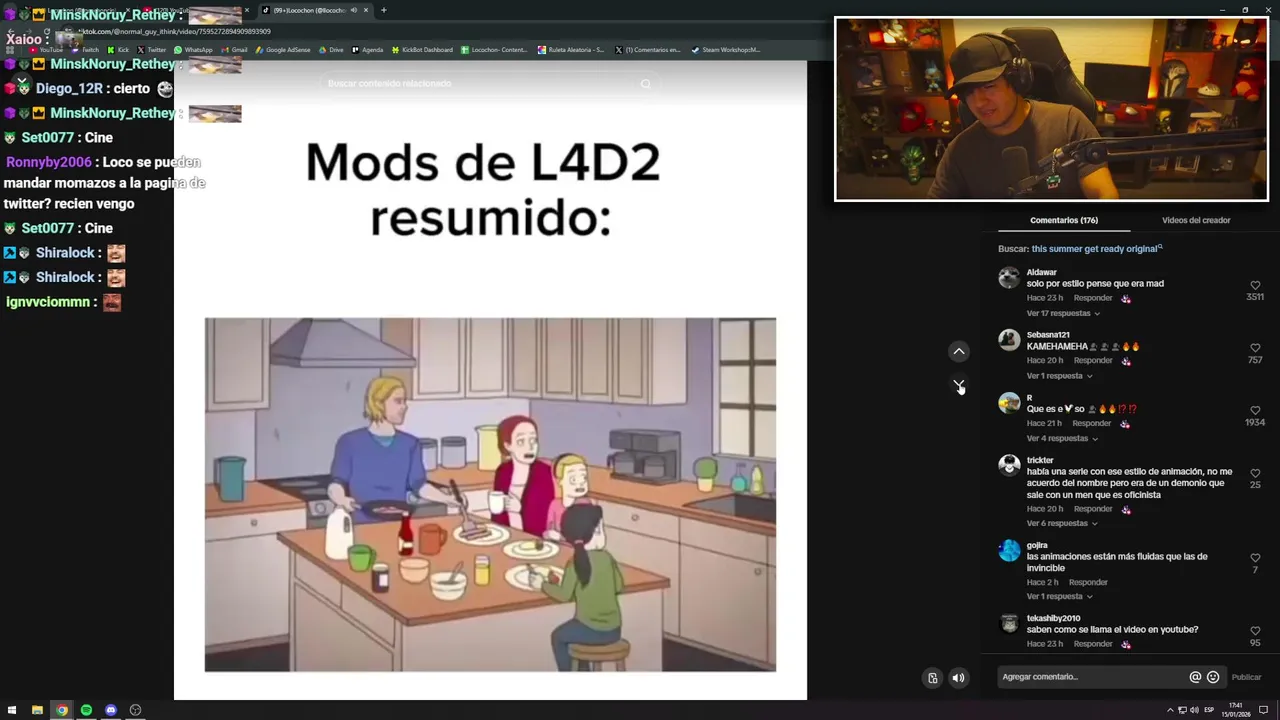The height and width of the screenshot is (720, 1280).
Task: Click 'Responder' on trickter's comment
Action: 1093,509
